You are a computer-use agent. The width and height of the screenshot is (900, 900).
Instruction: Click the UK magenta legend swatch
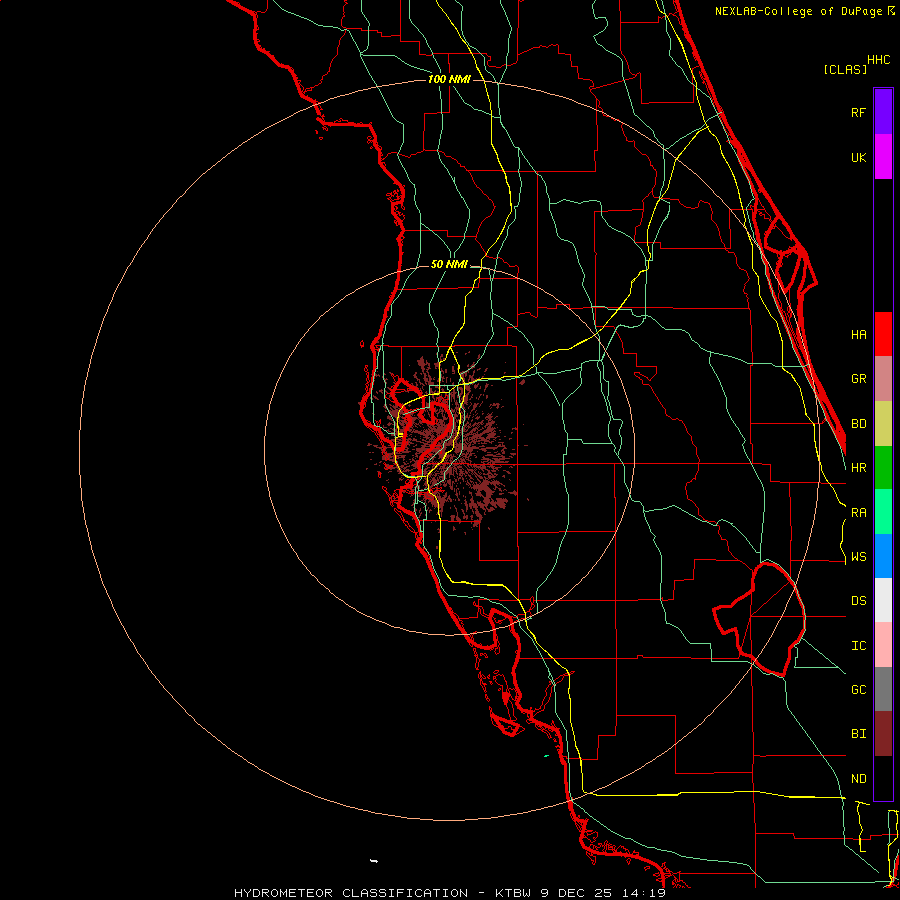point(883,157)
